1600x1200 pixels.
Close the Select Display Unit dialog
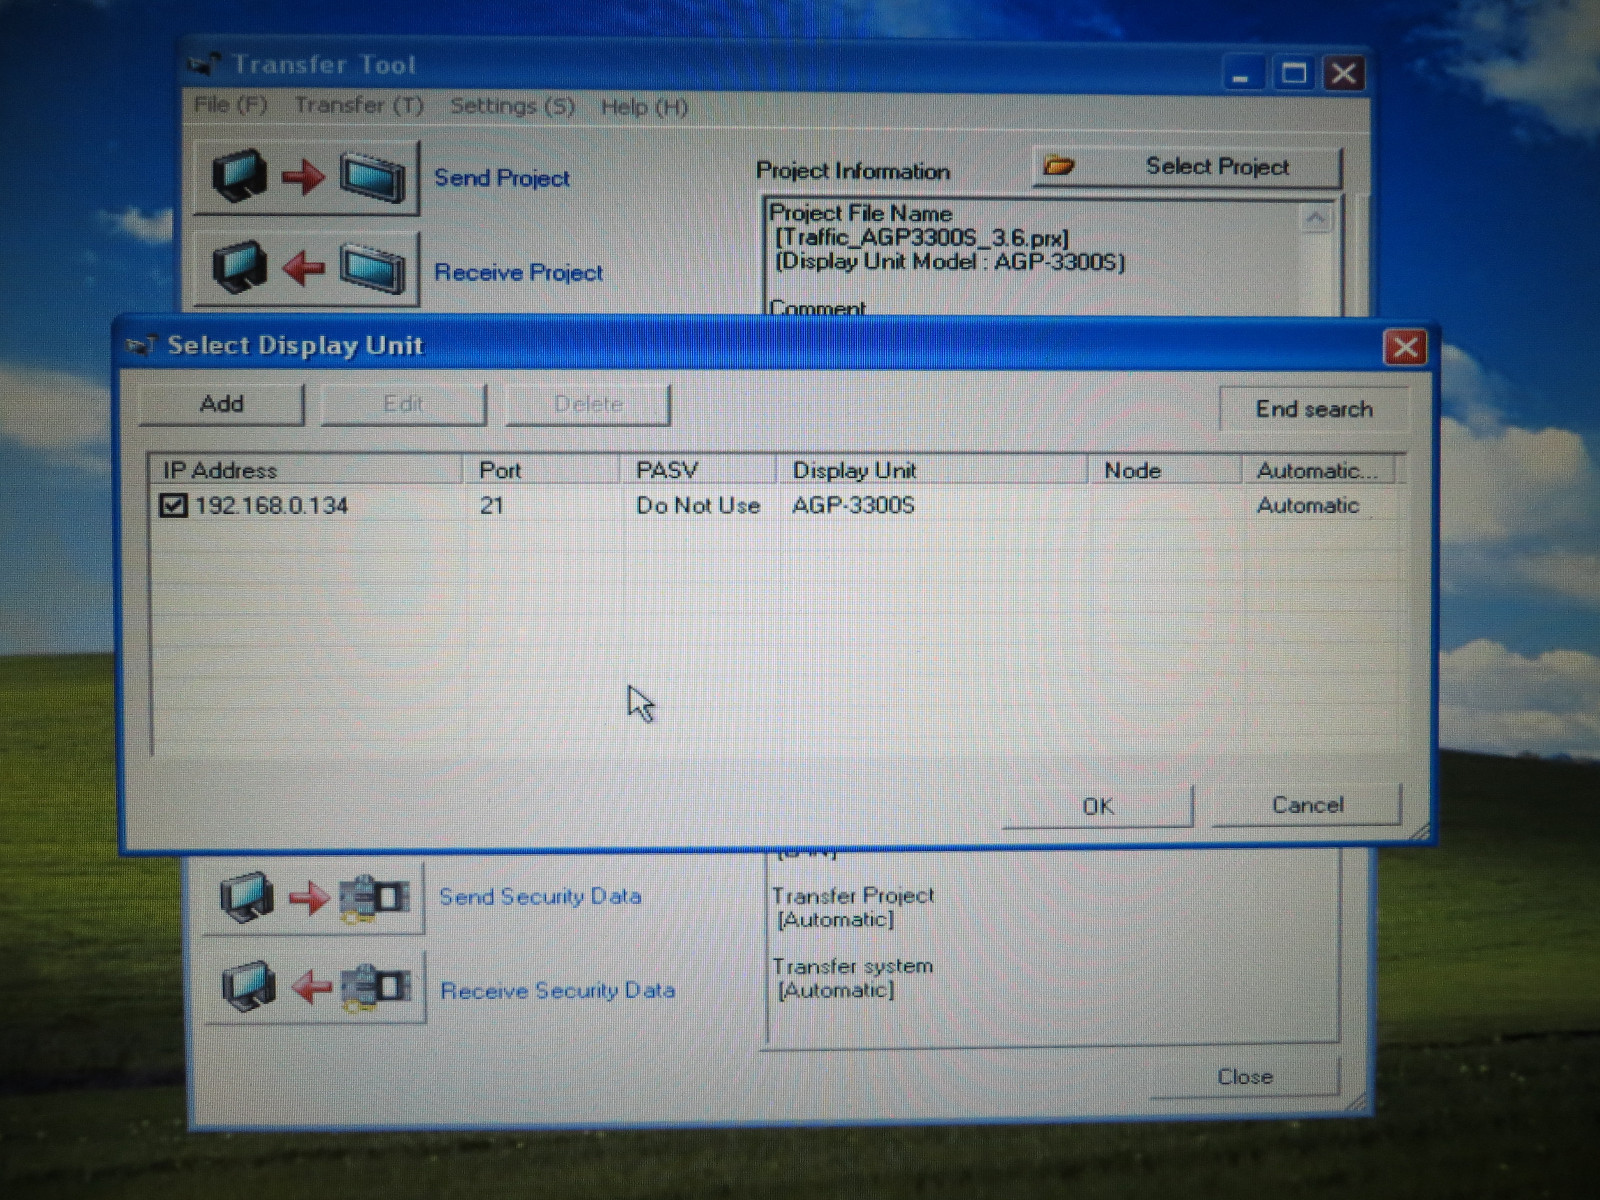[1405, 347]
